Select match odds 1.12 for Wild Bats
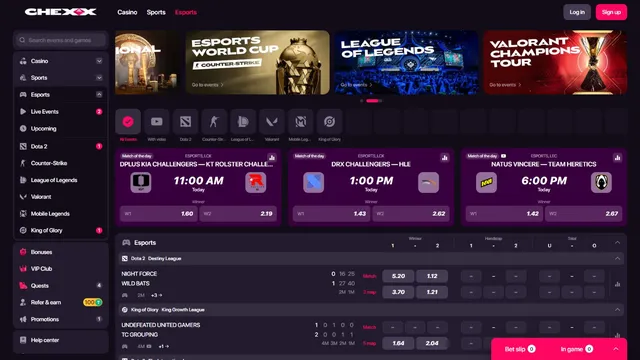The height and width of the screenshot is (360, 640). pos(432,276)
